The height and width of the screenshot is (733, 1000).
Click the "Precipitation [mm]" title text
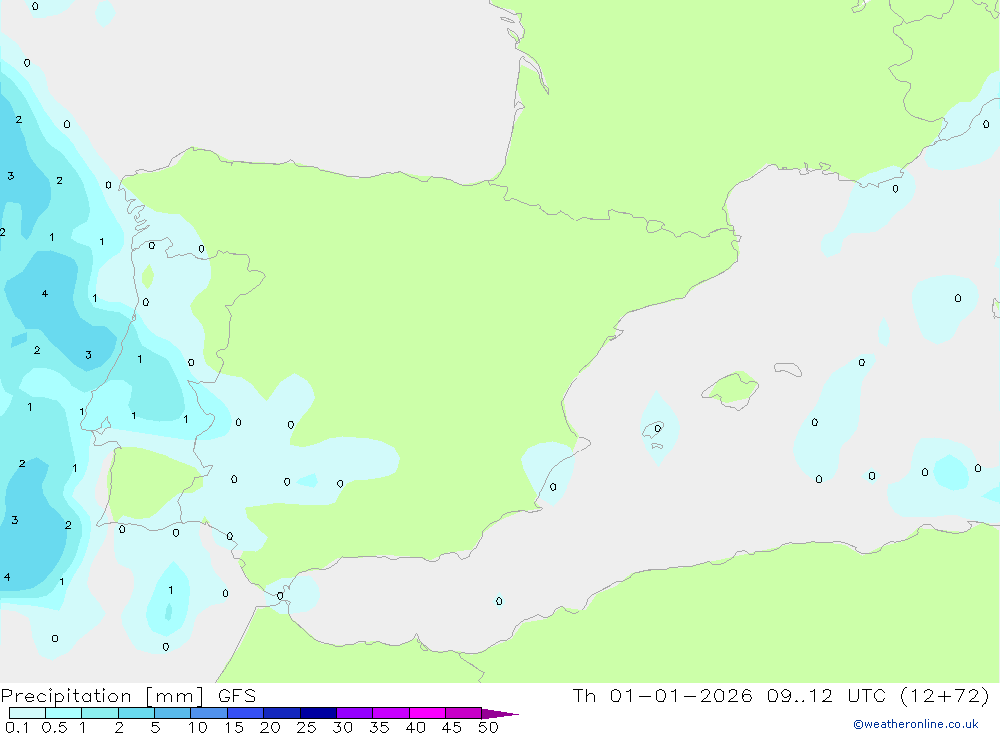(x=103, y=696)
